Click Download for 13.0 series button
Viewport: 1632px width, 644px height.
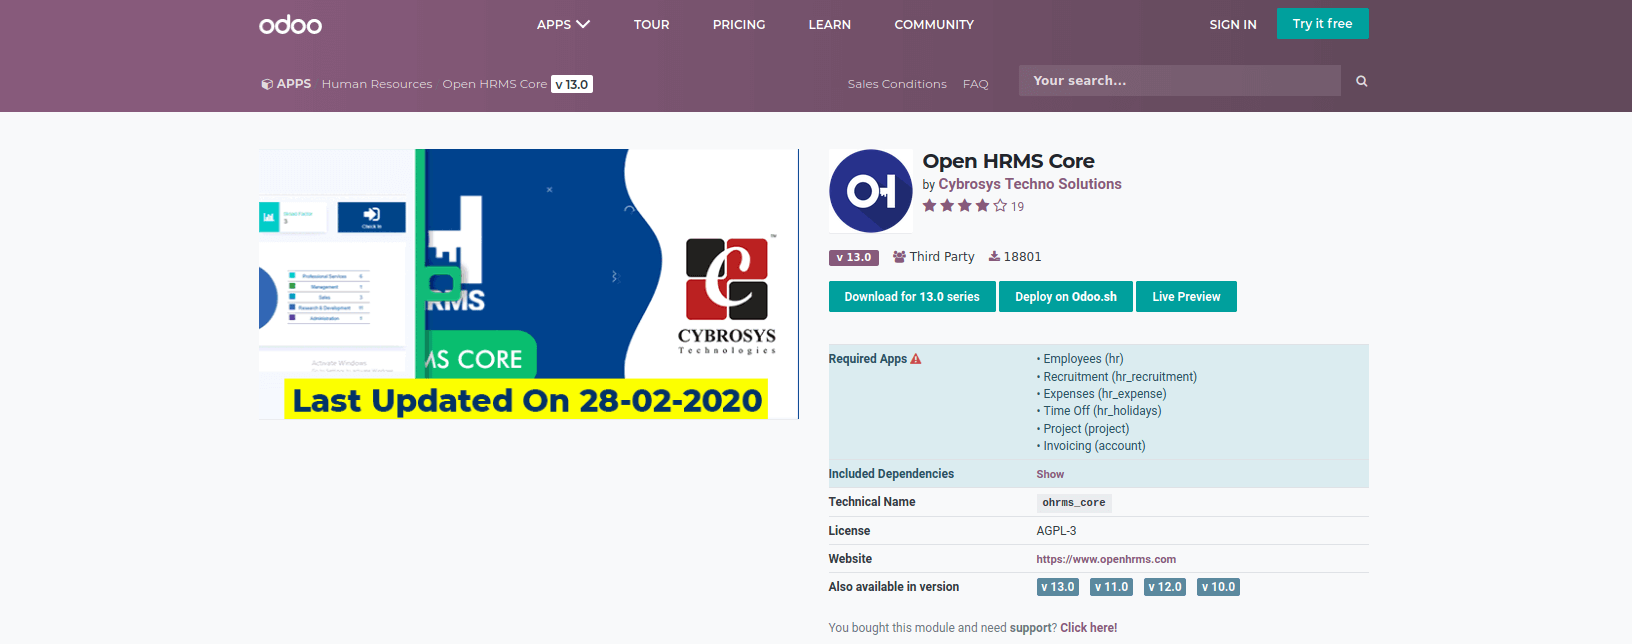coord(912,297)
